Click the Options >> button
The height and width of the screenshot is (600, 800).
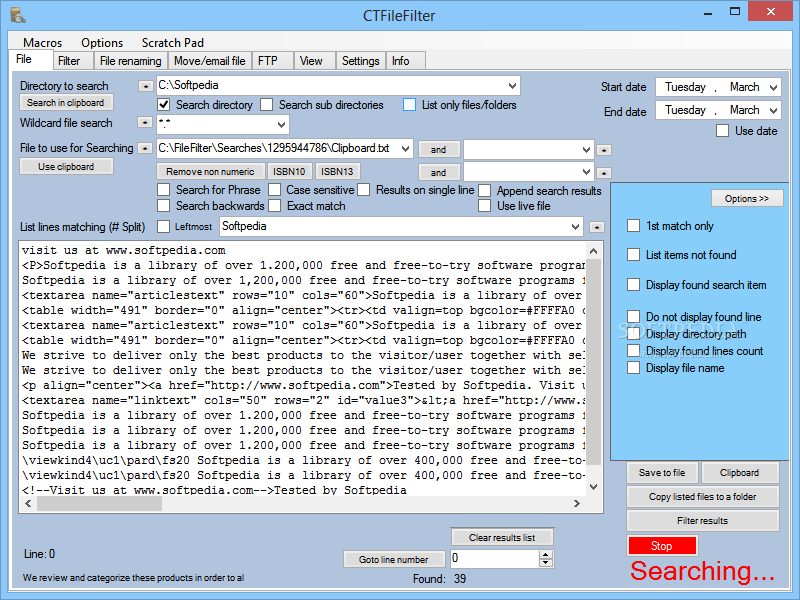(x=747, y=198)
